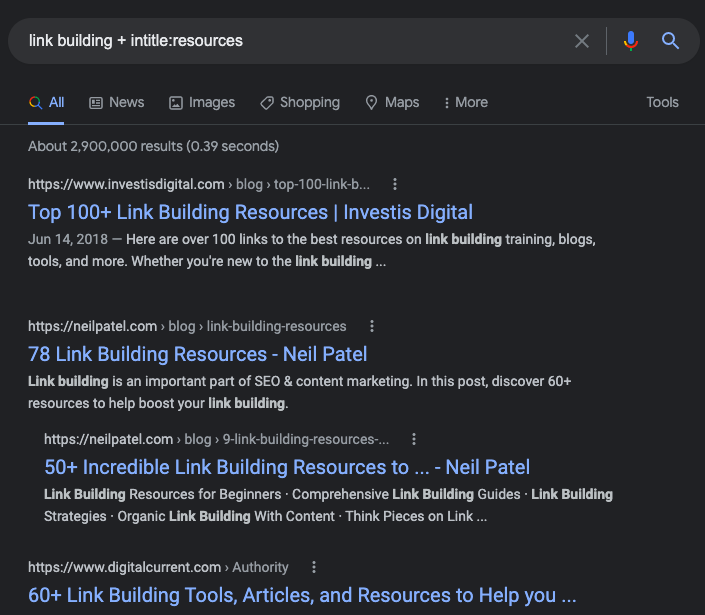Open the three-dot menu for neilpatel.com link-building-resources result

coord(372,326)
